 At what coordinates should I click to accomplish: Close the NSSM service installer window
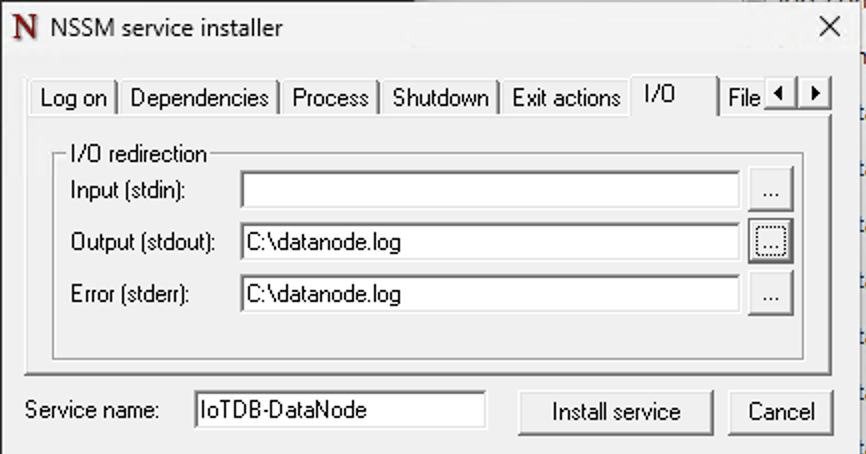point(829,27)
